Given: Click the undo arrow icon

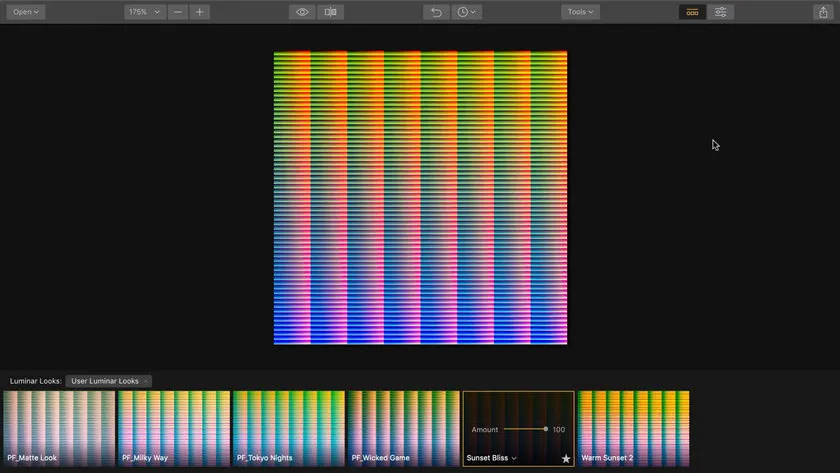Looking at the screenshot, I should pos(435,12).
